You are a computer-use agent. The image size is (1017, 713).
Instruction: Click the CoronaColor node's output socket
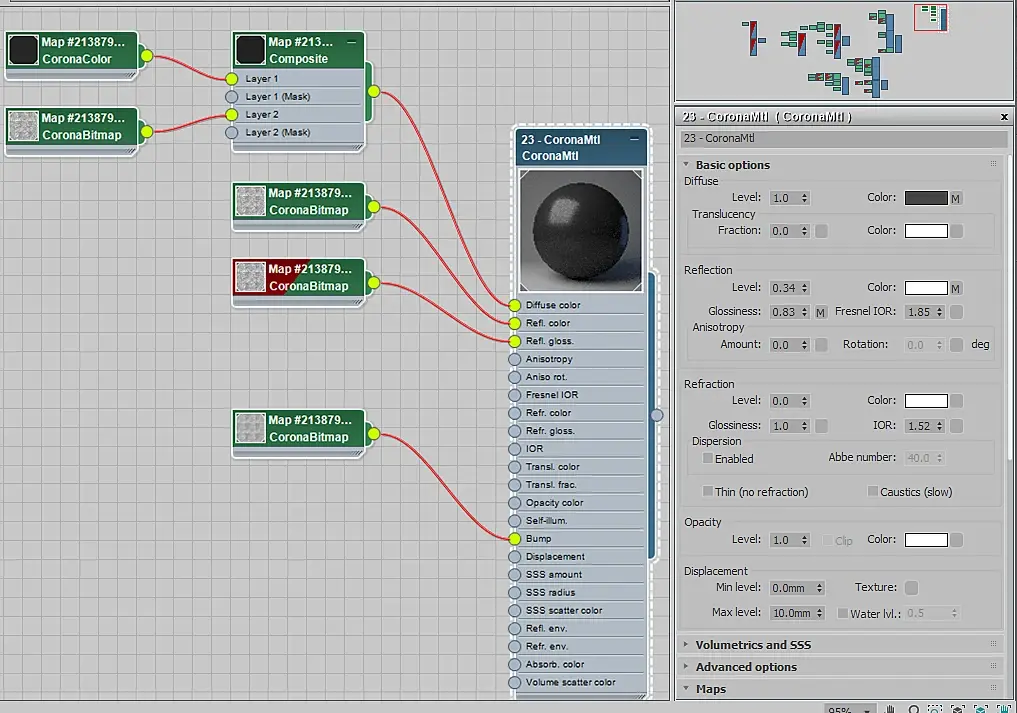tap(147, 56)
